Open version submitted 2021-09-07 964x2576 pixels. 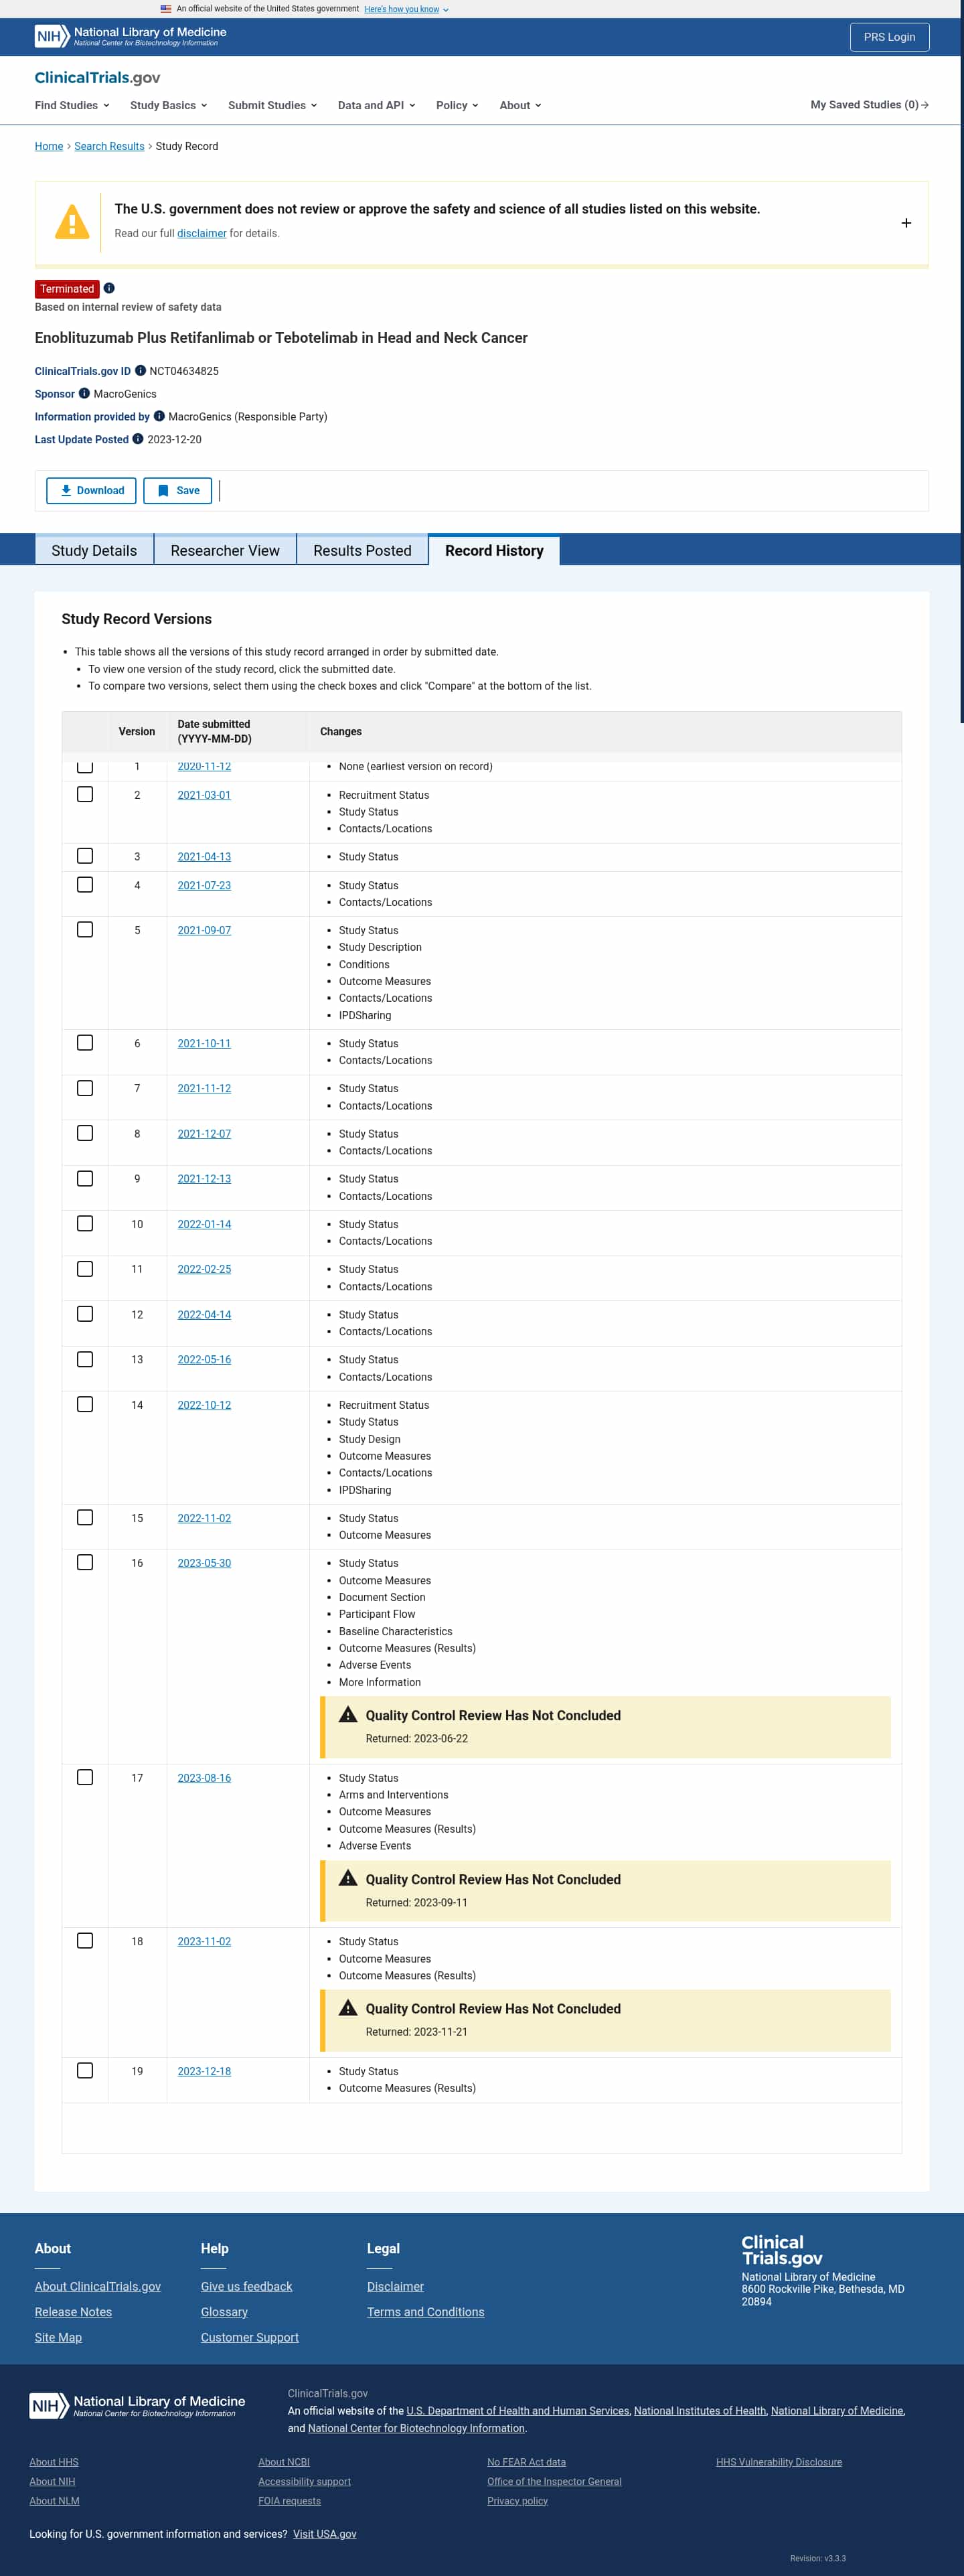pos(204,930)
